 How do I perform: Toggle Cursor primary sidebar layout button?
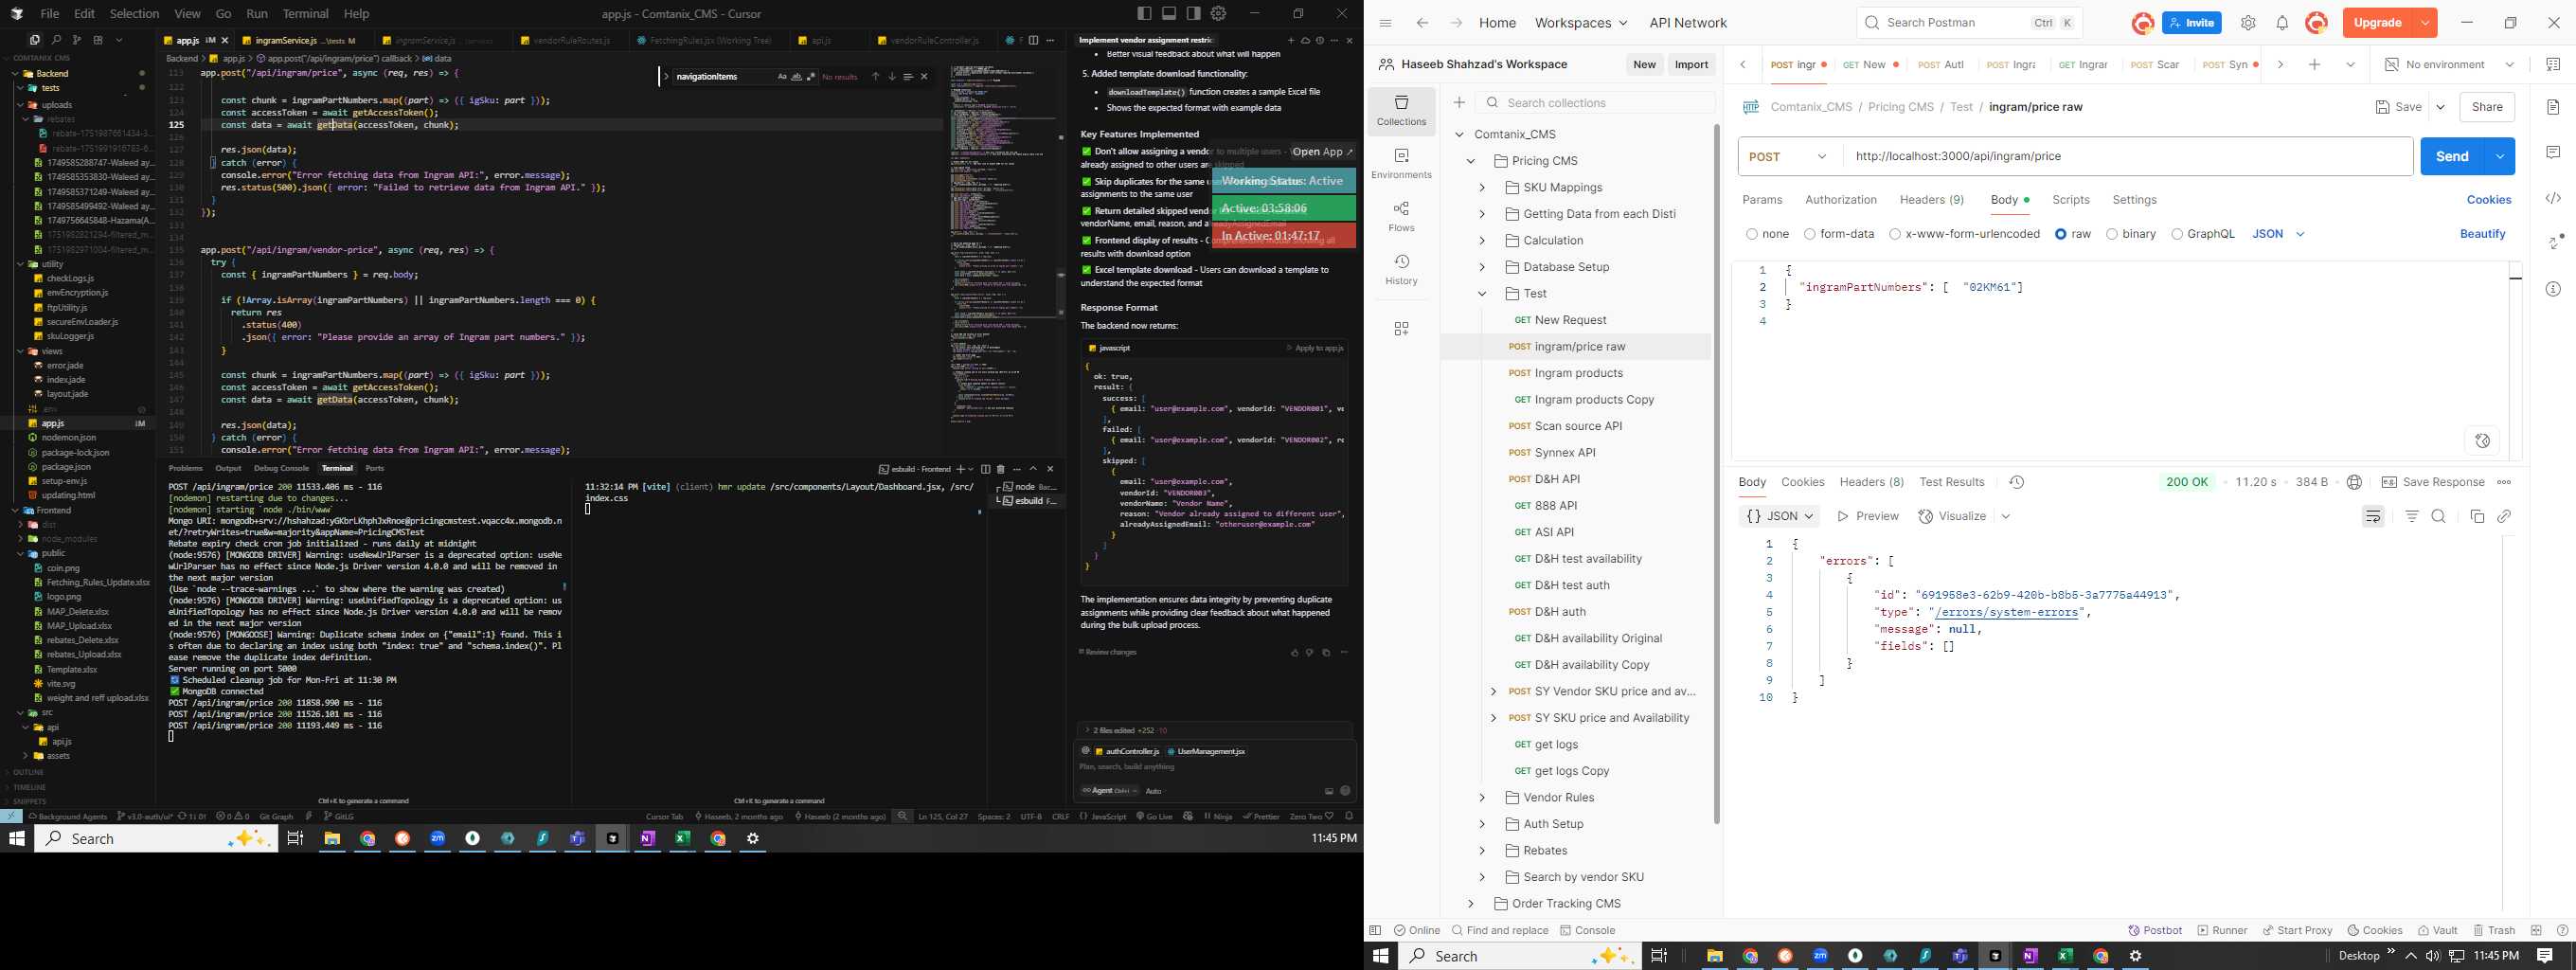1144,13
